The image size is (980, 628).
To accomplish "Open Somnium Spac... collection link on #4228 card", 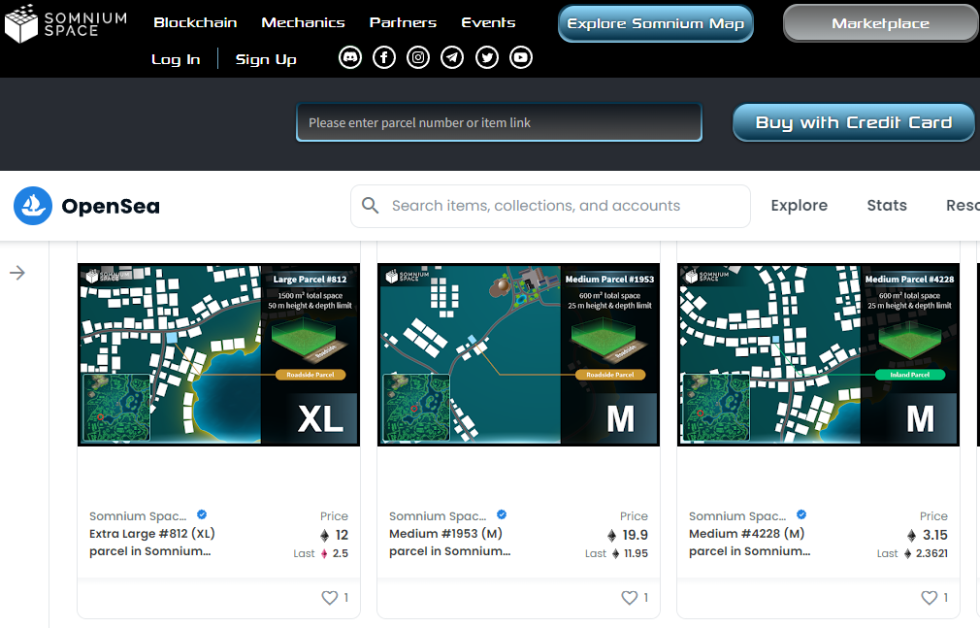I will (x=738, y=516).
